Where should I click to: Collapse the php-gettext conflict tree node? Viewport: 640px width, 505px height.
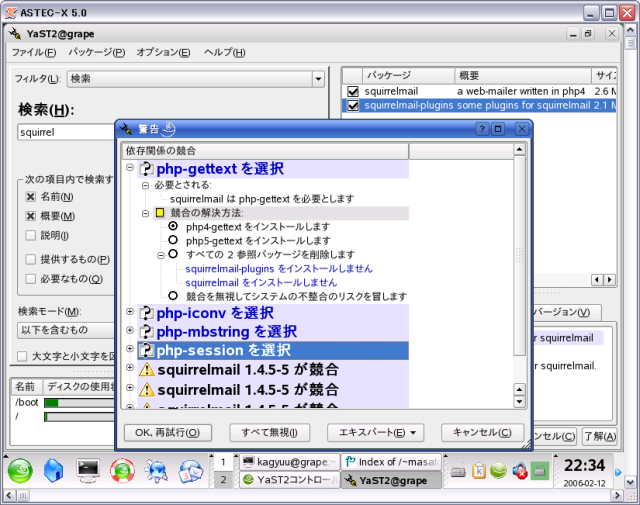[x=130, y=169]
